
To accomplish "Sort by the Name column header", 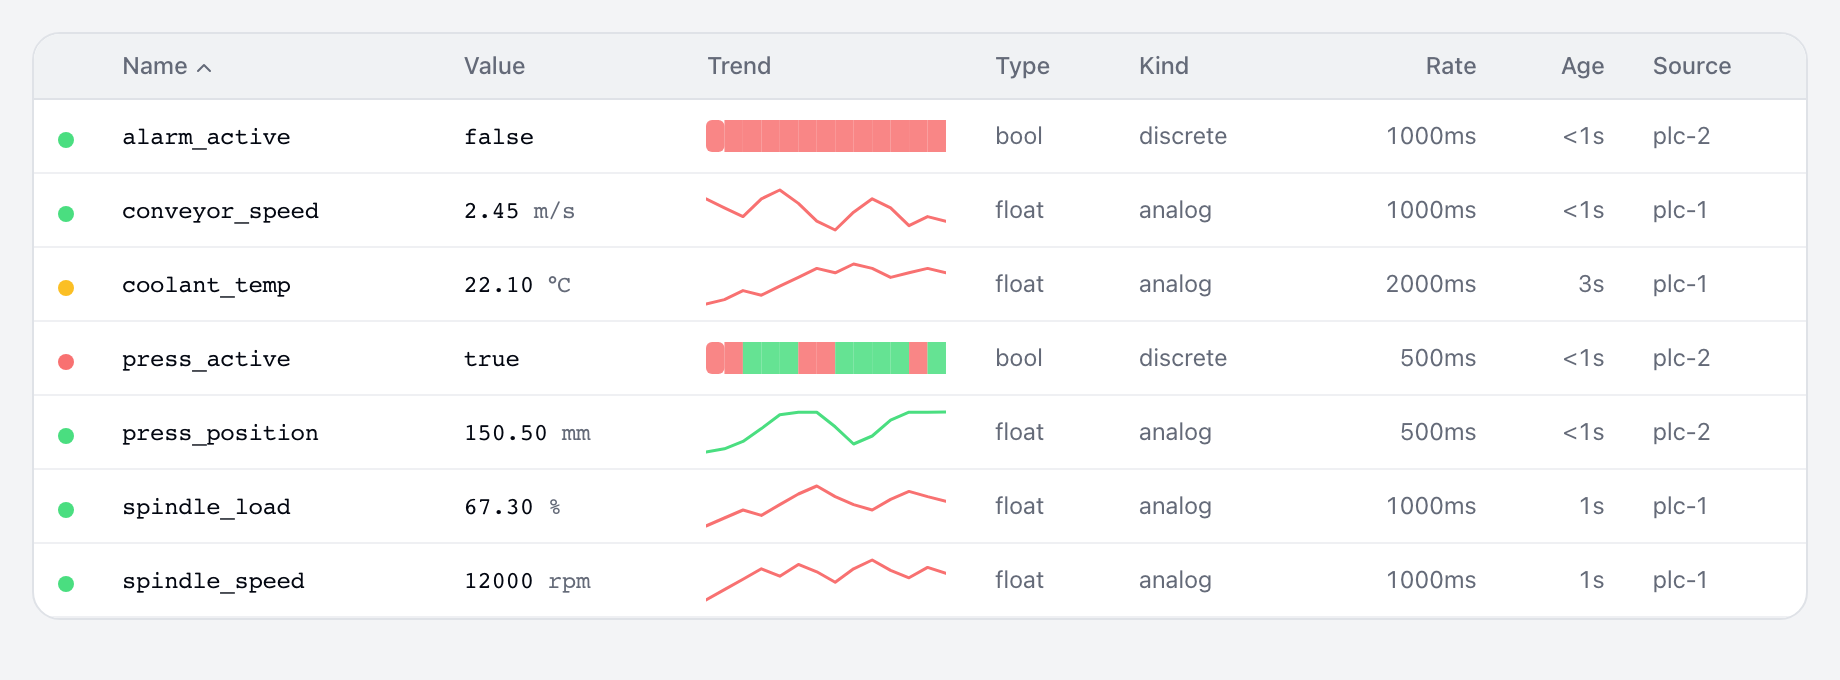I will pyautogui.click(x=166, y=66).
